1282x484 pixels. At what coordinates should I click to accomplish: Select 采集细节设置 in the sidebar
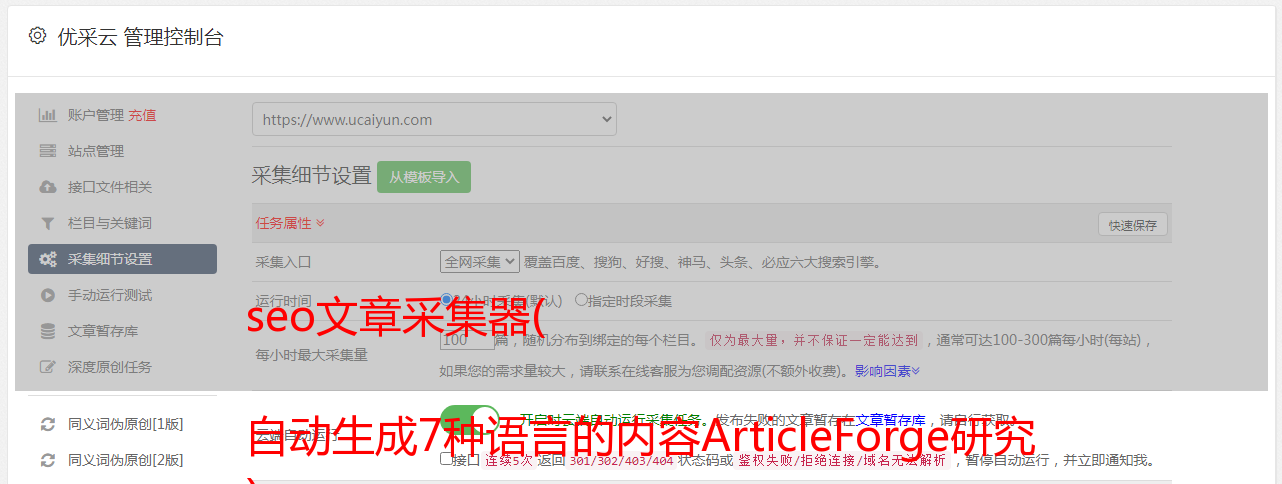click(x=122, y=259)
